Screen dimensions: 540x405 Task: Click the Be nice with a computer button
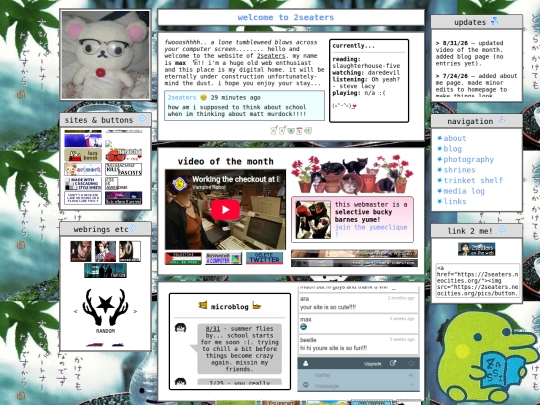click(x=224, y=259)
